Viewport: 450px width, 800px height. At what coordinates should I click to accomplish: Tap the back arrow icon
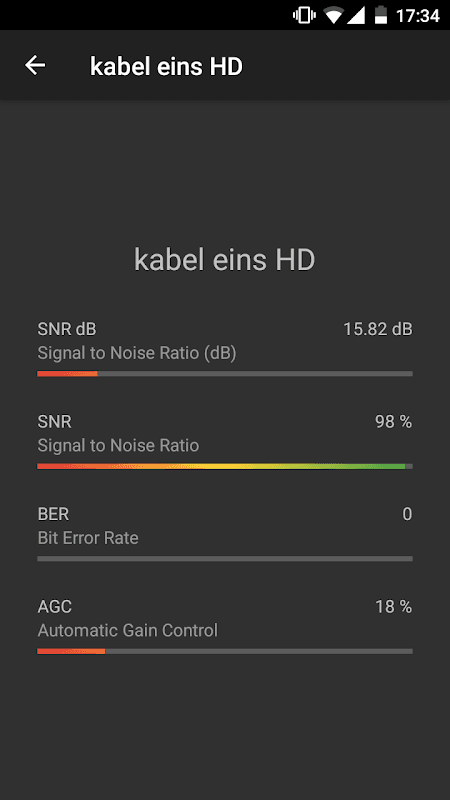35,65
